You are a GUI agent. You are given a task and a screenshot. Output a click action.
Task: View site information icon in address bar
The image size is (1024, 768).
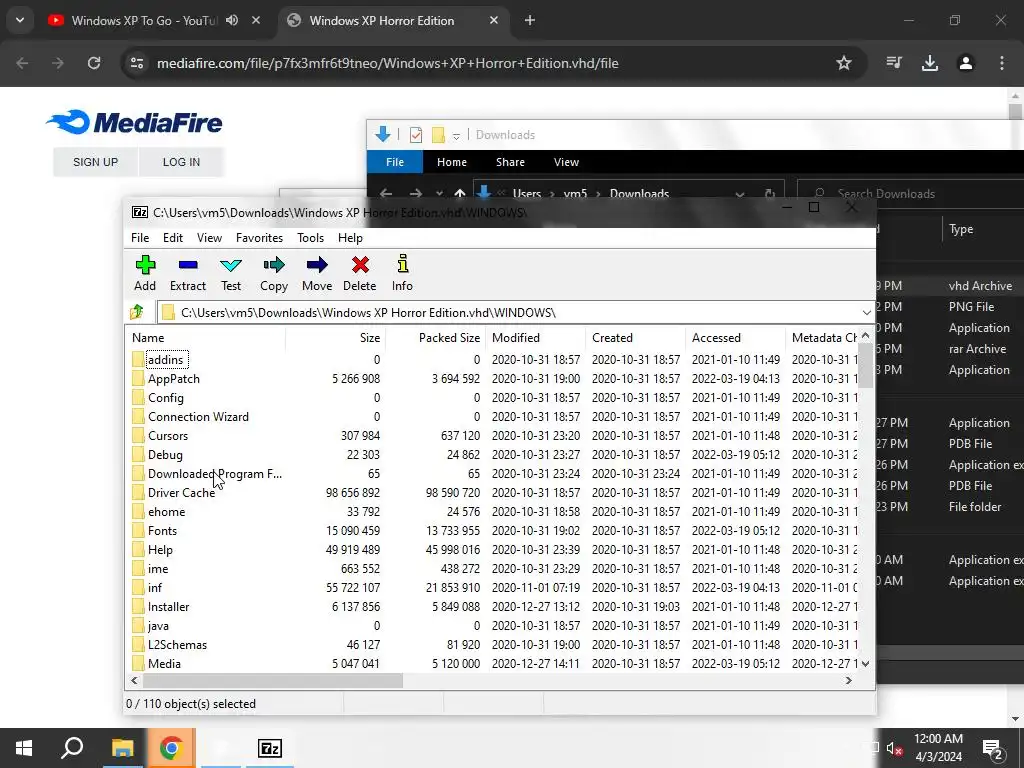137,63
